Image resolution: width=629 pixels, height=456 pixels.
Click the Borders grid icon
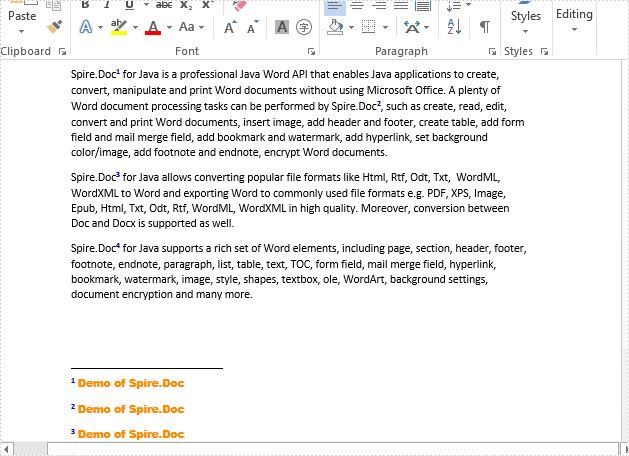click(x=368, y=27)
